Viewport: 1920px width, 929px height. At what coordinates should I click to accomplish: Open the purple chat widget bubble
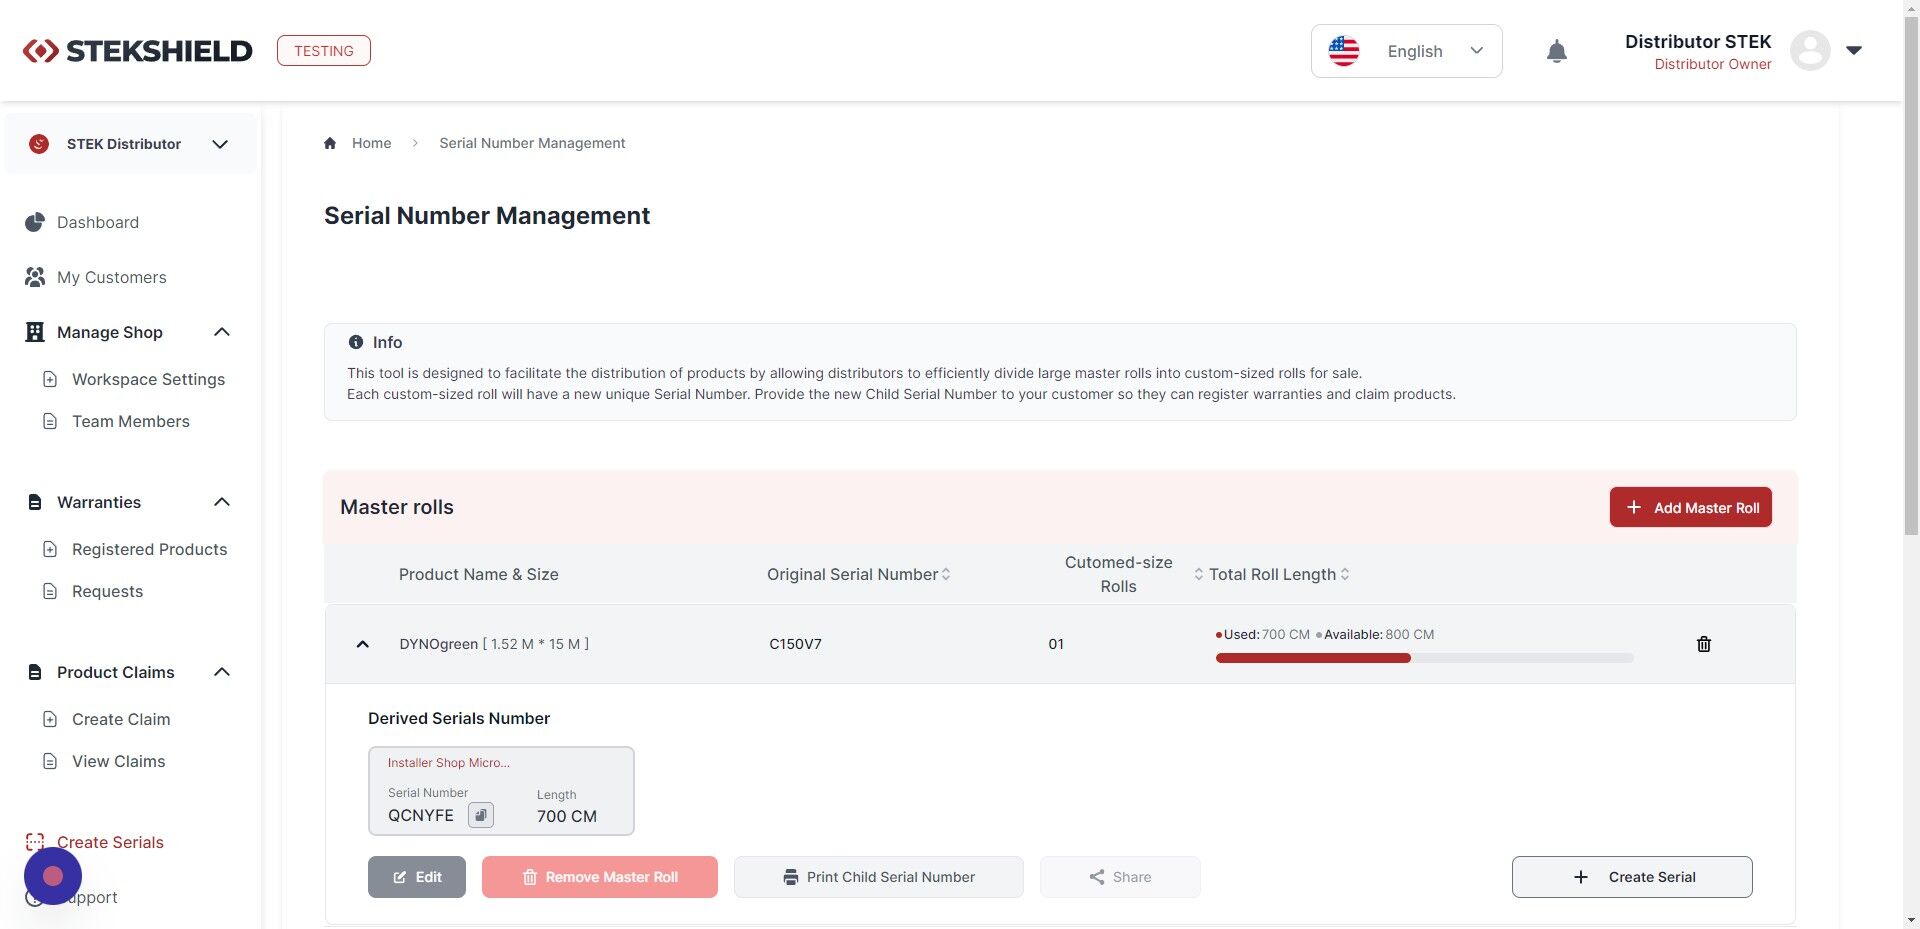click(53, 876)
